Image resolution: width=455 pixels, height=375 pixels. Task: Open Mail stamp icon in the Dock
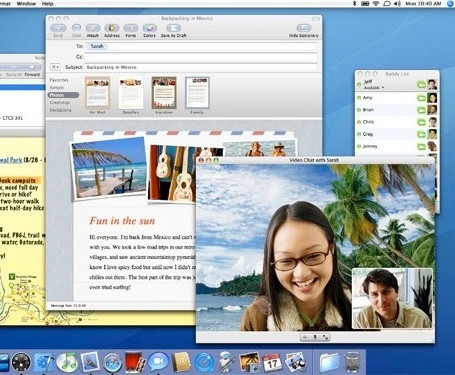[x=90, y=362]
